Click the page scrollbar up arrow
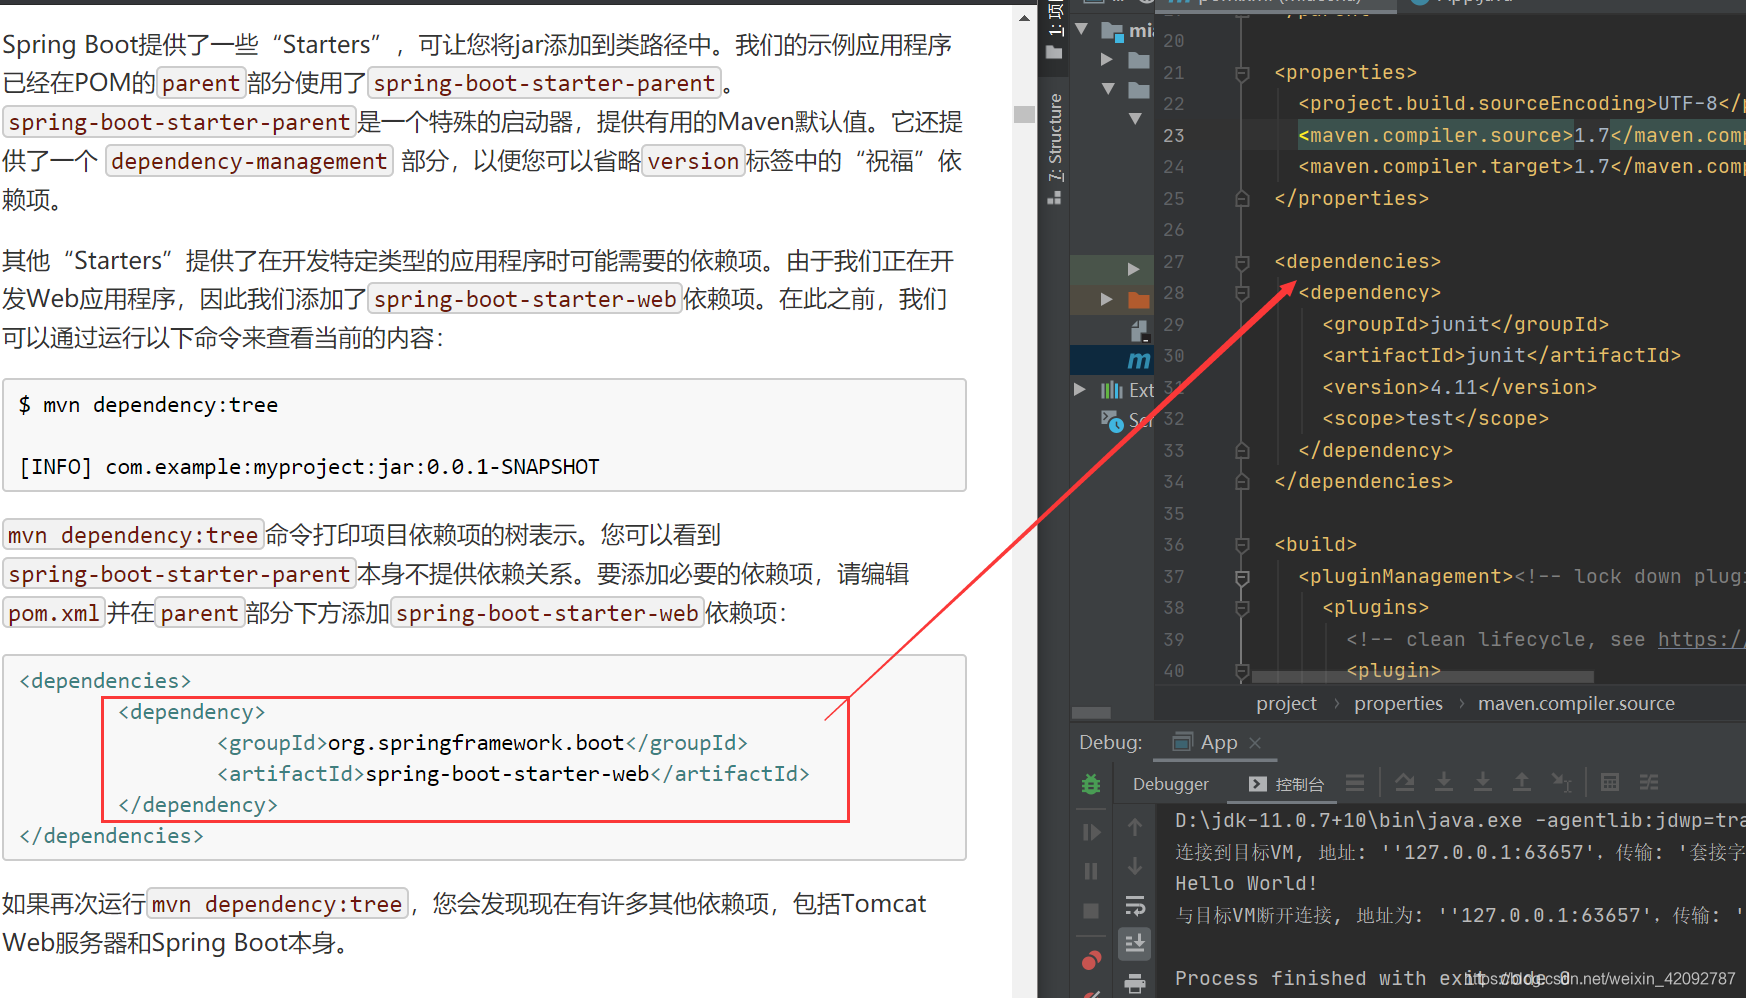 point(1024,17)
